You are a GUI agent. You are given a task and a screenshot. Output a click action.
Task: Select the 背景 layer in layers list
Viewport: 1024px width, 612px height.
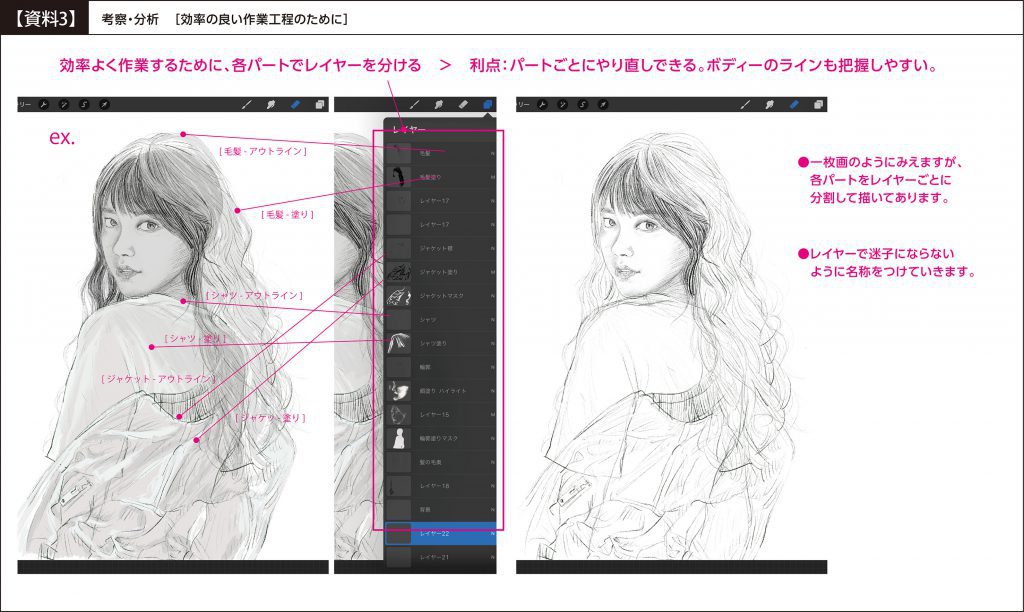[x=440, y=509]
